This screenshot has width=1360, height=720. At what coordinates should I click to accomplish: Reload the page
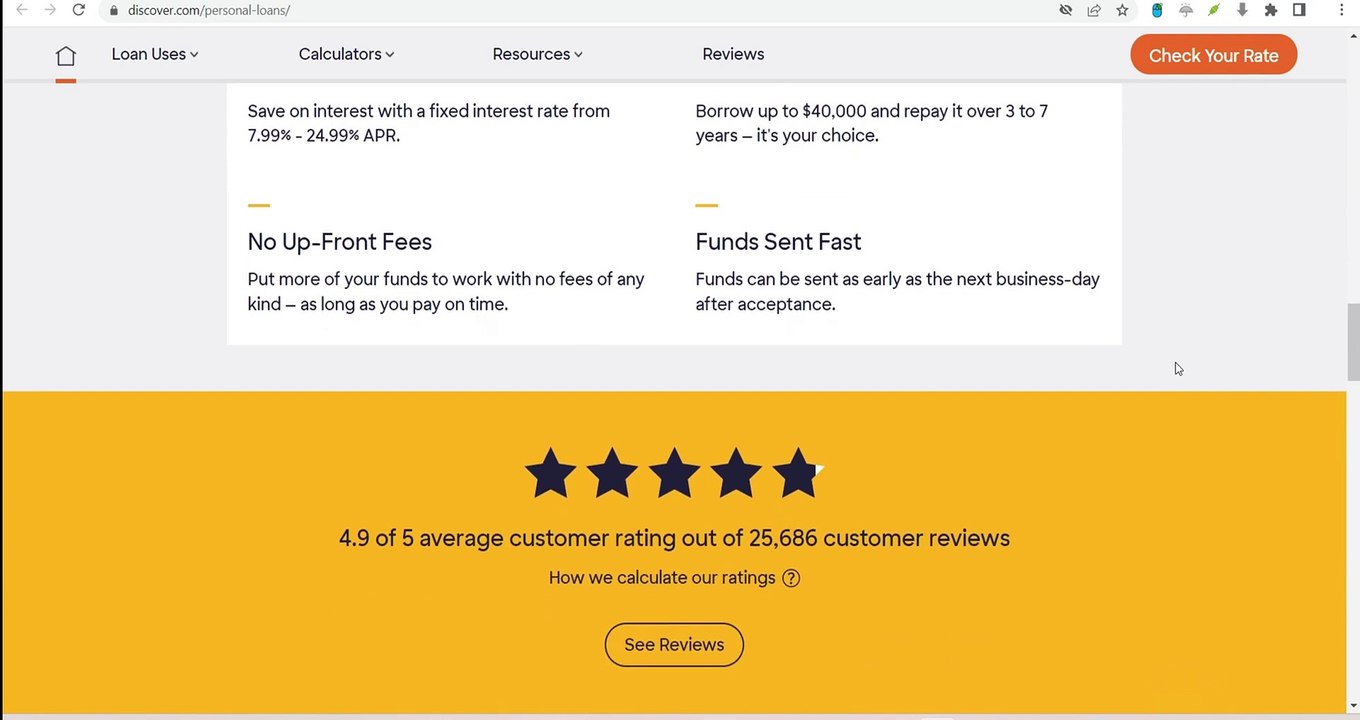pyautogui.click(x=79, y=10)
